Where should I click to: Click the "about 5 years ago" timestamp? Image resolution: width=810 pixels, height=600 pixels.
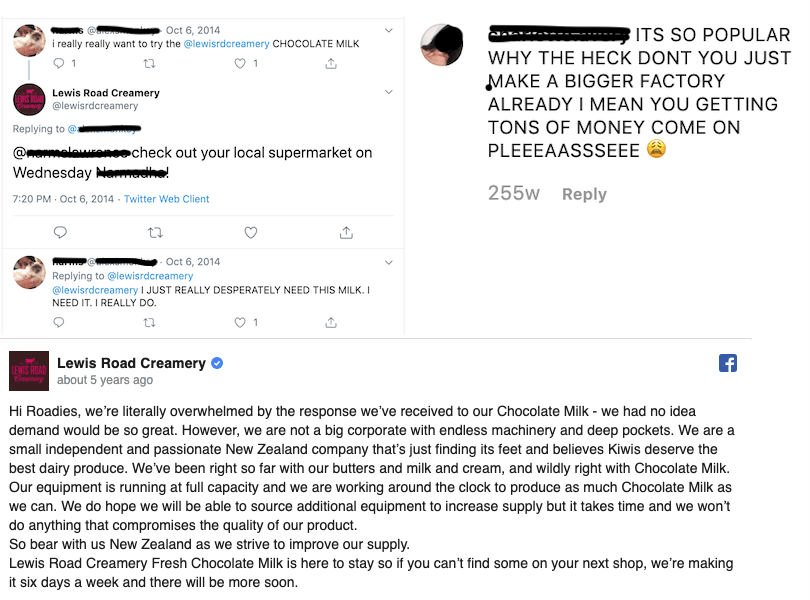tap(105, 380)
